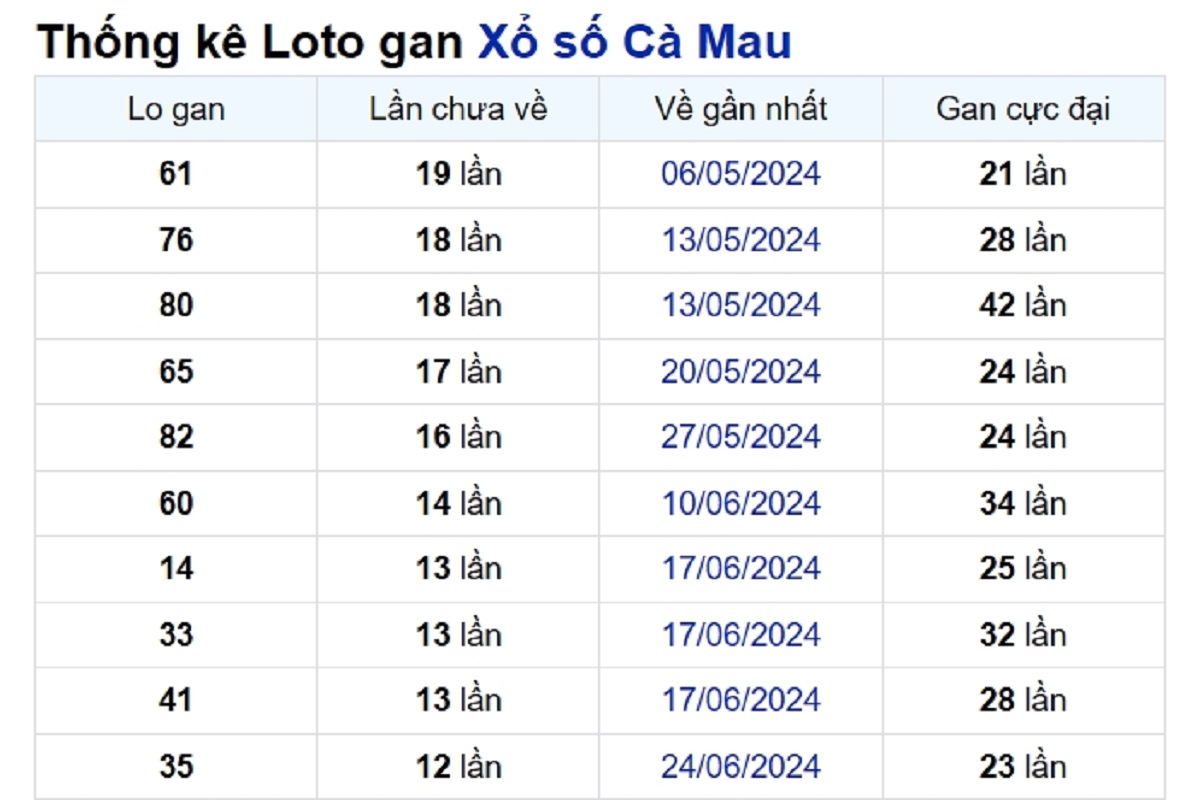Select the date 17/06/2024 in row 33
This screenshot has width=1200, height=800.
(x=741, y=635)
